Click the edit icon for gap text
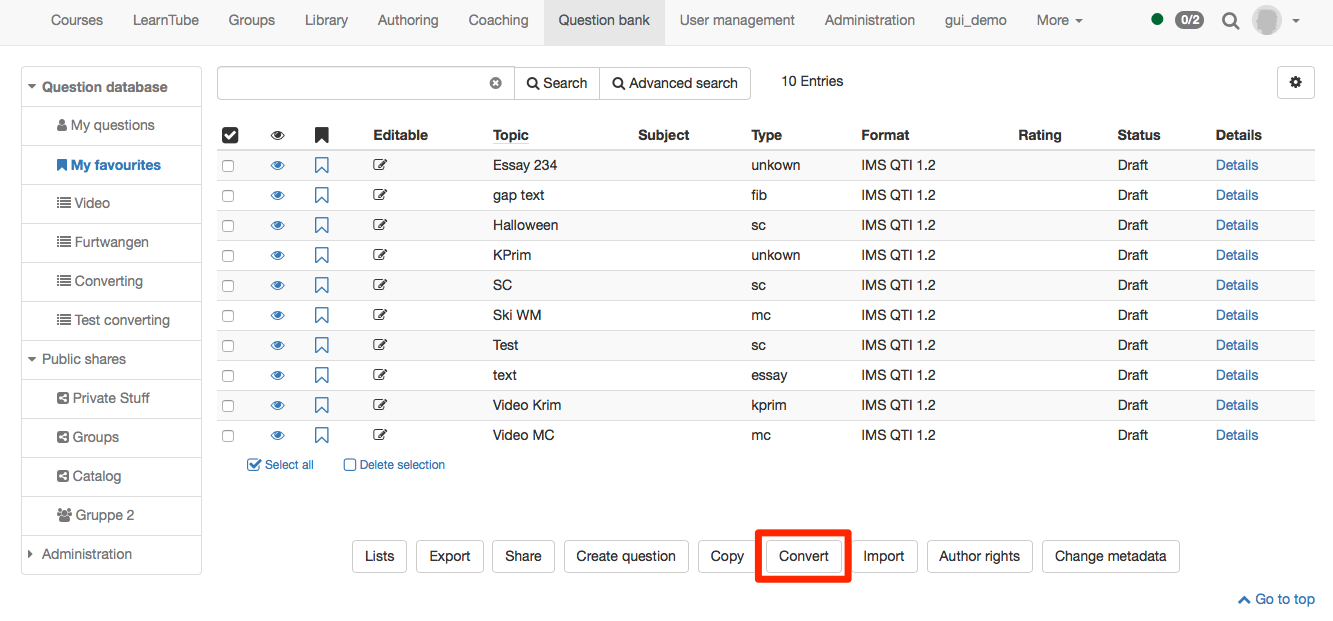Image resolution: width=1333 pixels, height=621 pixels. click(380, 195)
